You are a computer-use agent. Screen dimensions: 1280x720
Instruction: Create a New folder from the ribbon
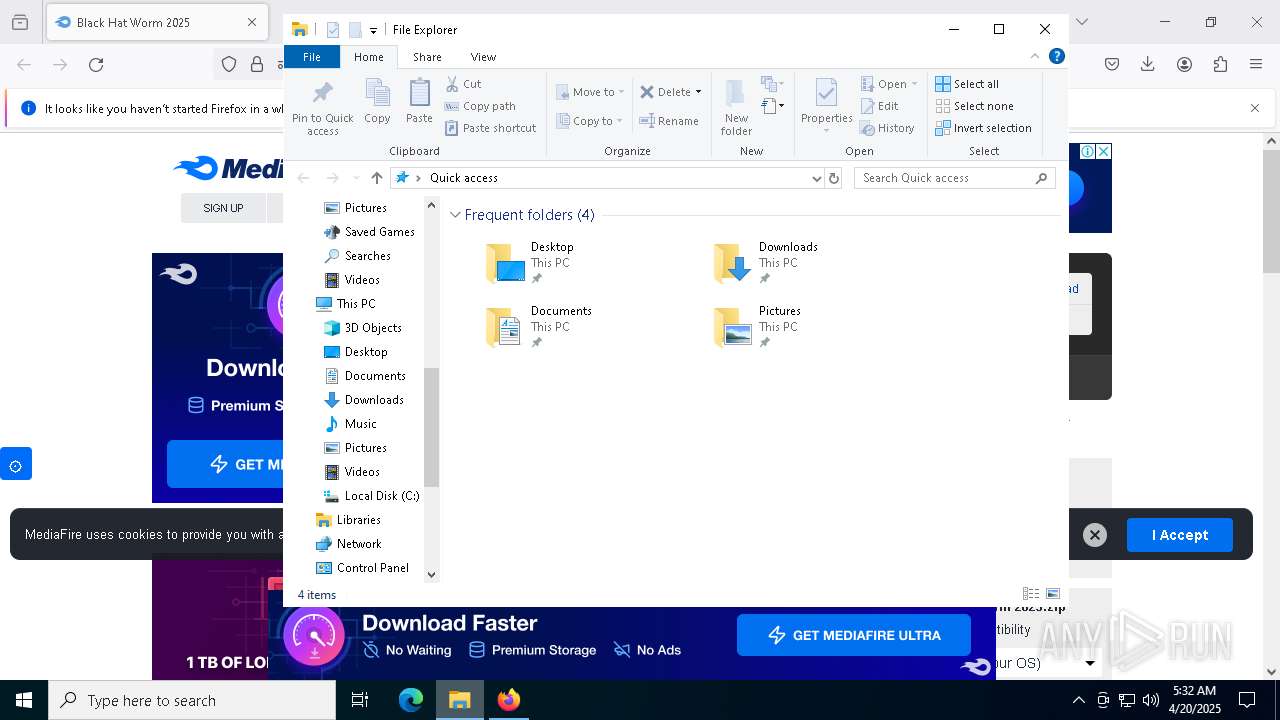click(736, 107)
